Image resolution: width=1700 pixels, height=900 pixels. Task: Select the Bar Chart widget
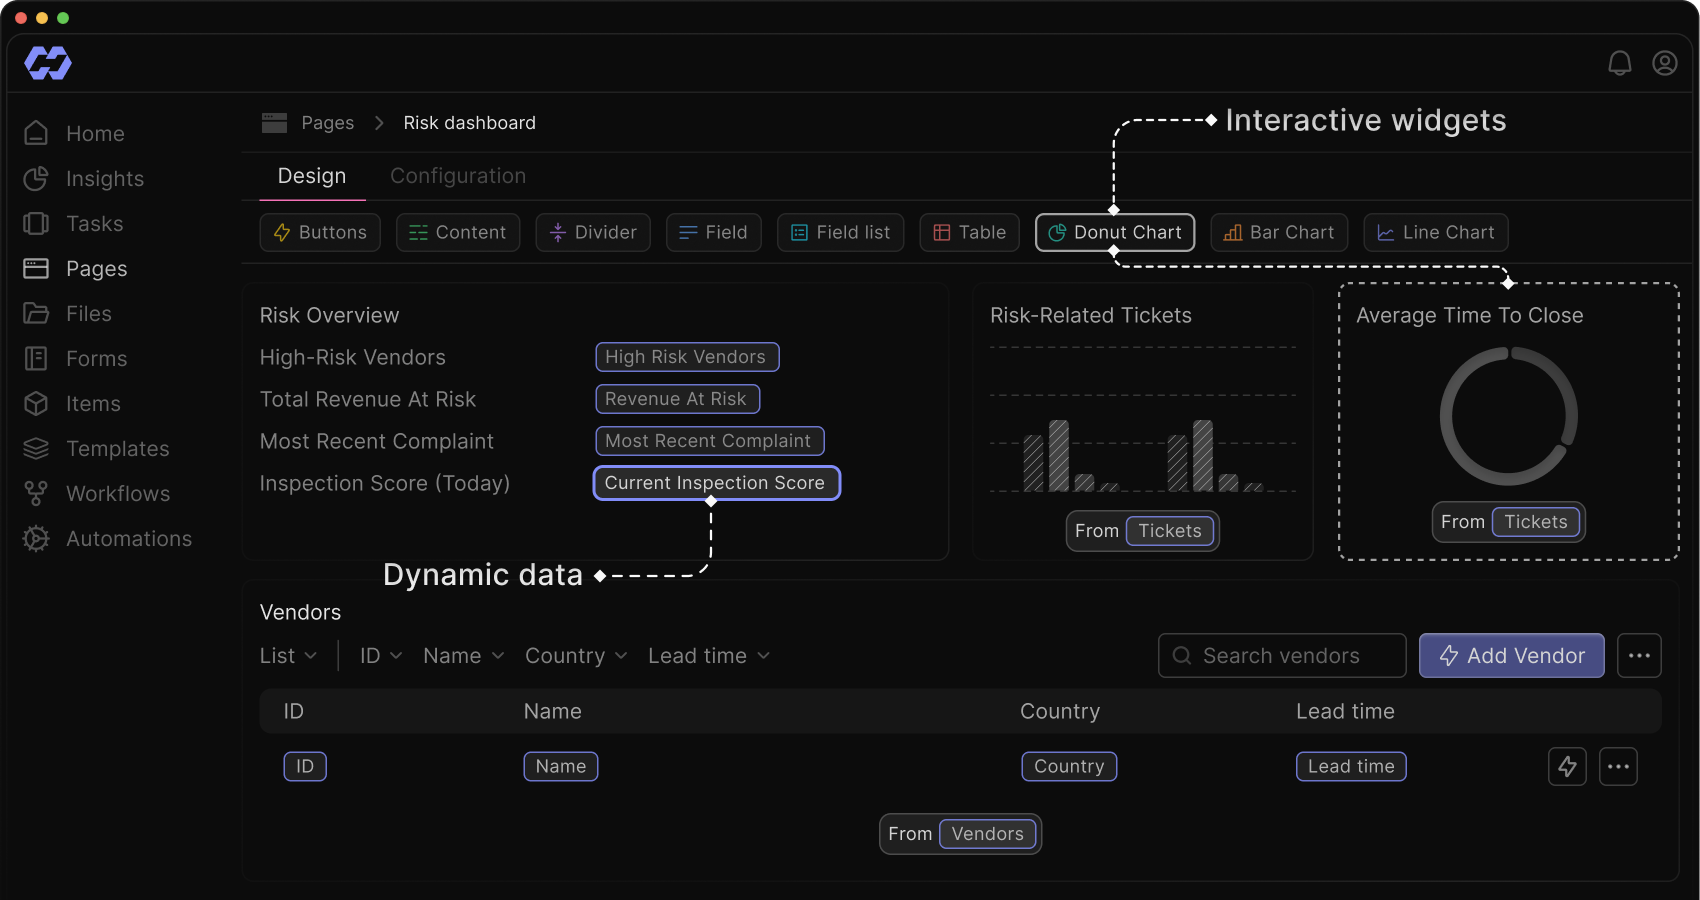point(1278,233)
